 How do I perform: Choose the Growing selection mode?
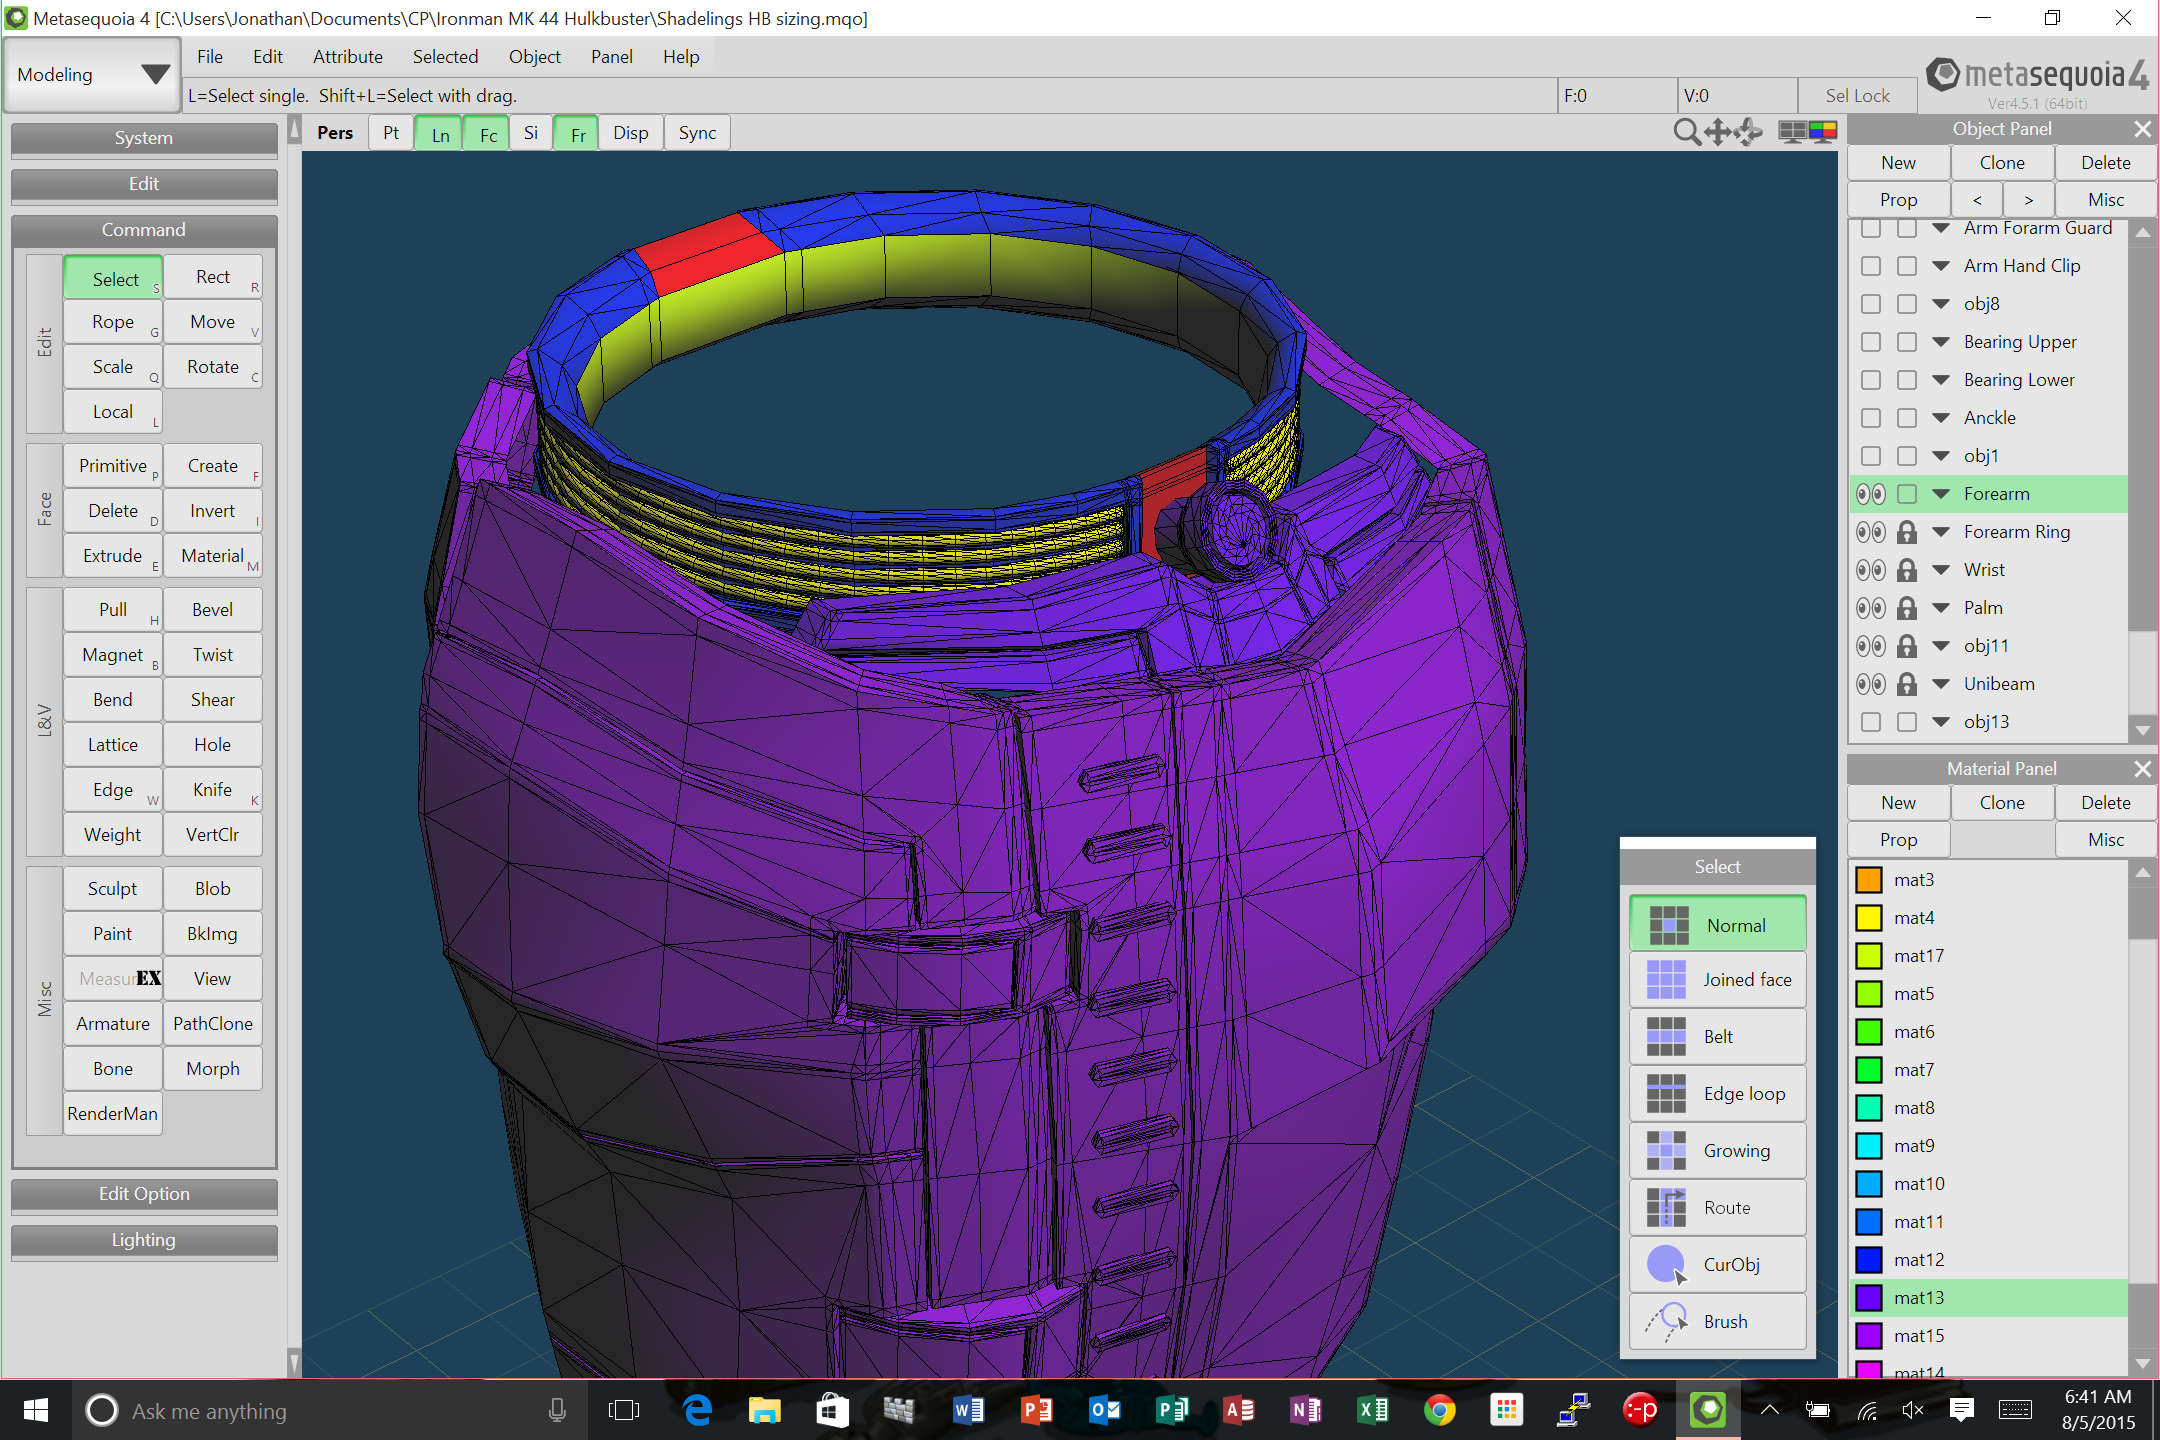click(1717, 1151)
